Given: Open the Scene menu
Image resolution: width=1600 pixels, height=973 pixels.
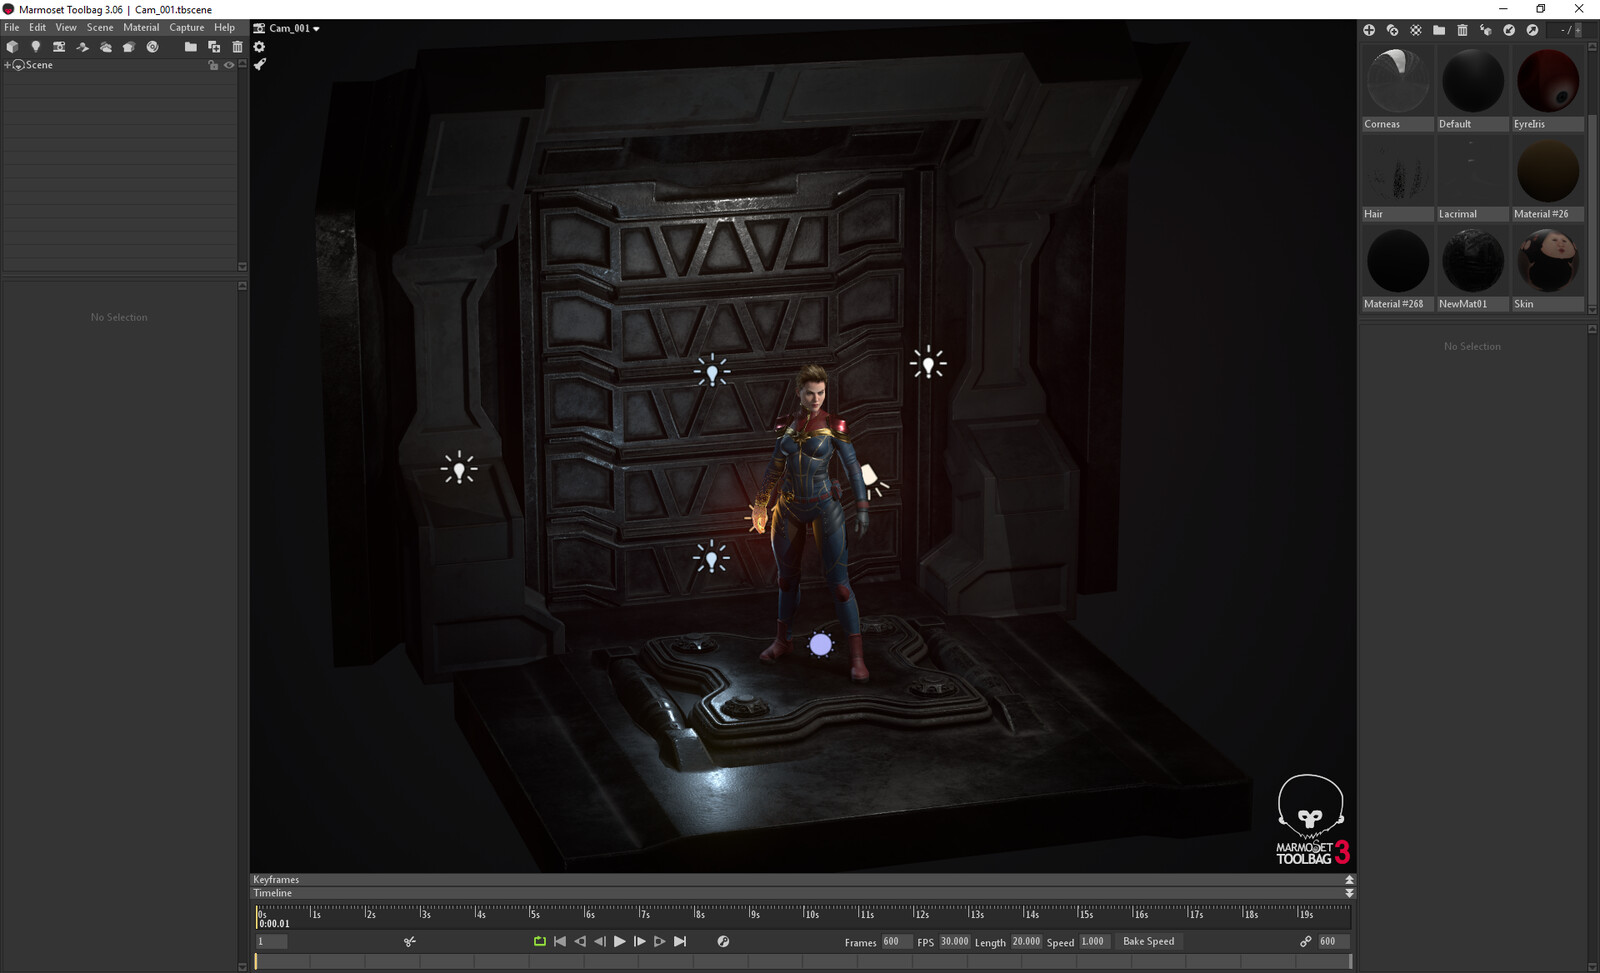Looking at the screenshot, I should 100,28.
